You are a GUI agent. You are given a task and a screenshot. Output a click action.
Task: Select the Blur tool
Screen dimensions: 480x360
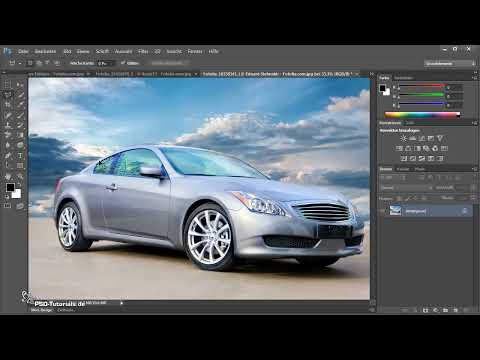8,145
